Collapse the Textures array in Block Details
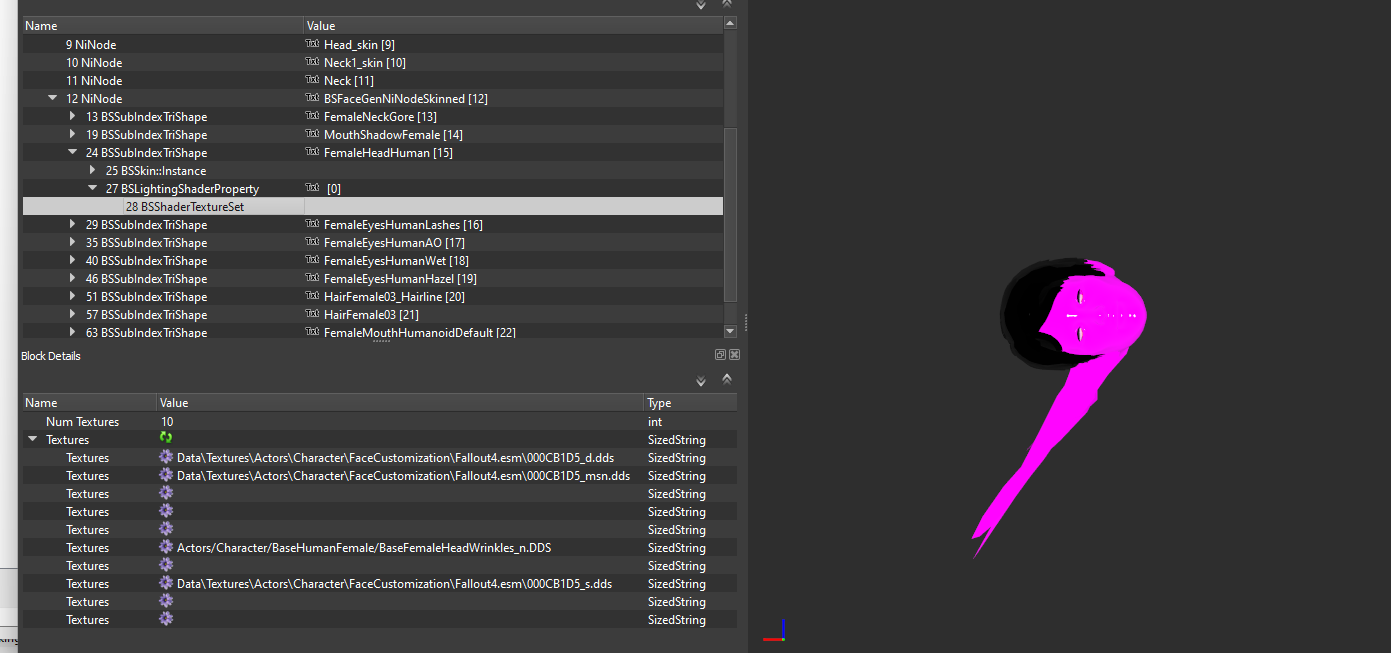 [33, 439]
